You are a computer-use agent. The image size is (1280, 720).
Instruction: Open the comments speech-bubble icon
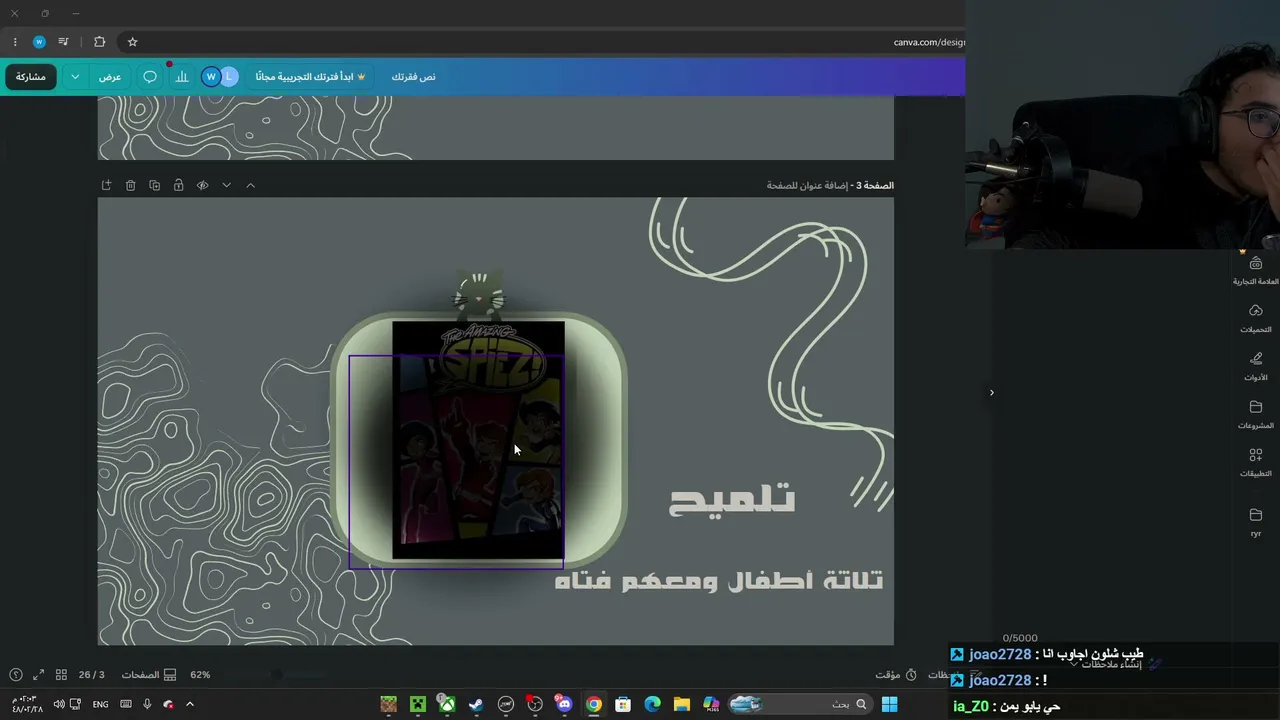[x=150, y=77]
